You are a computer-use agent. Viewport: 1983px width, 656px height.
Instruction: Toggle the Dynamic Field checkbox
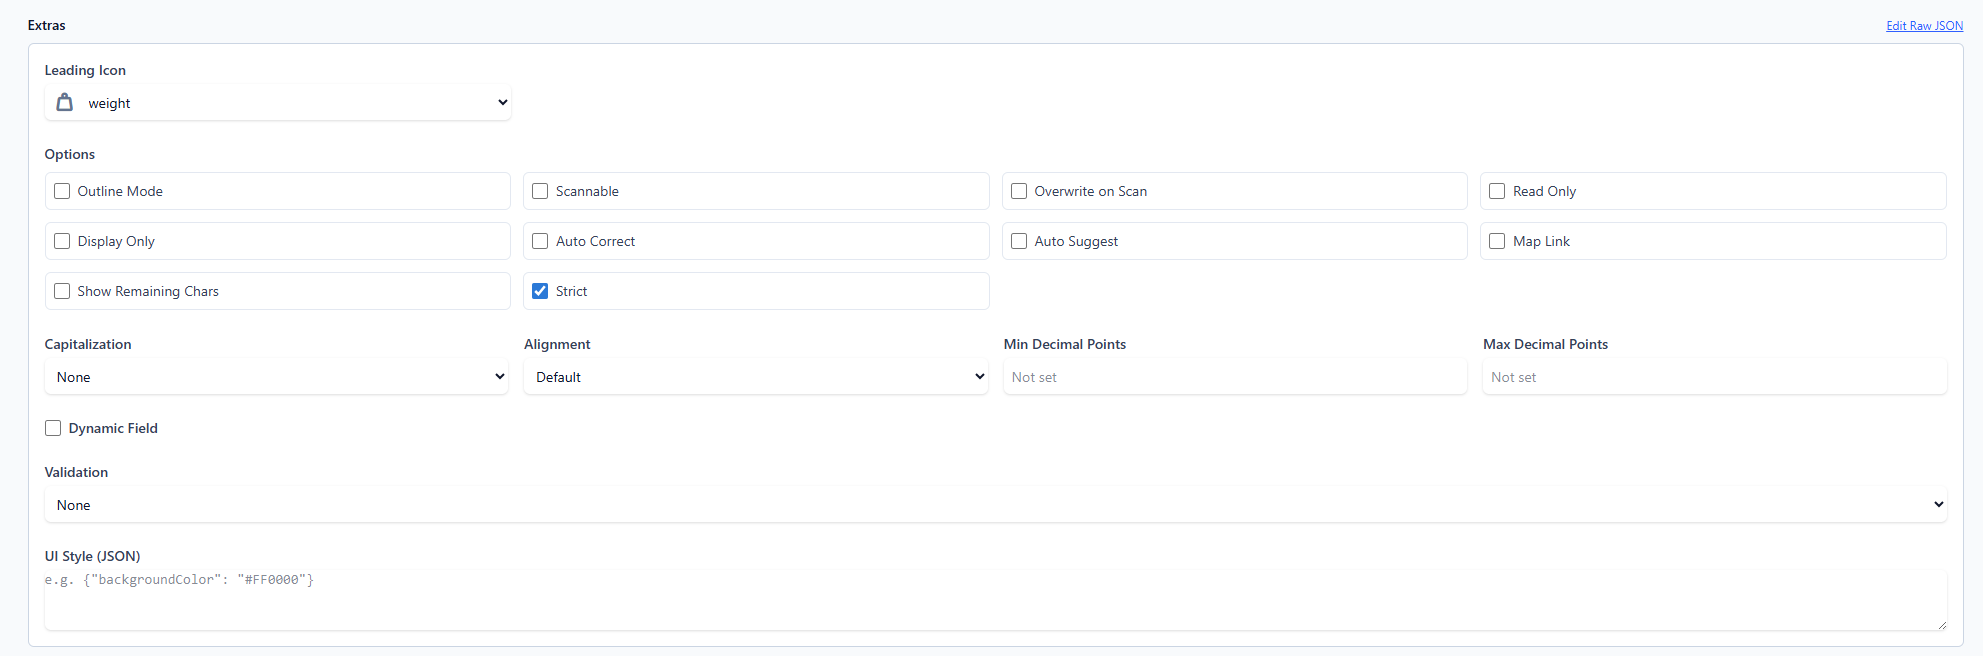(x=53, y=428)
